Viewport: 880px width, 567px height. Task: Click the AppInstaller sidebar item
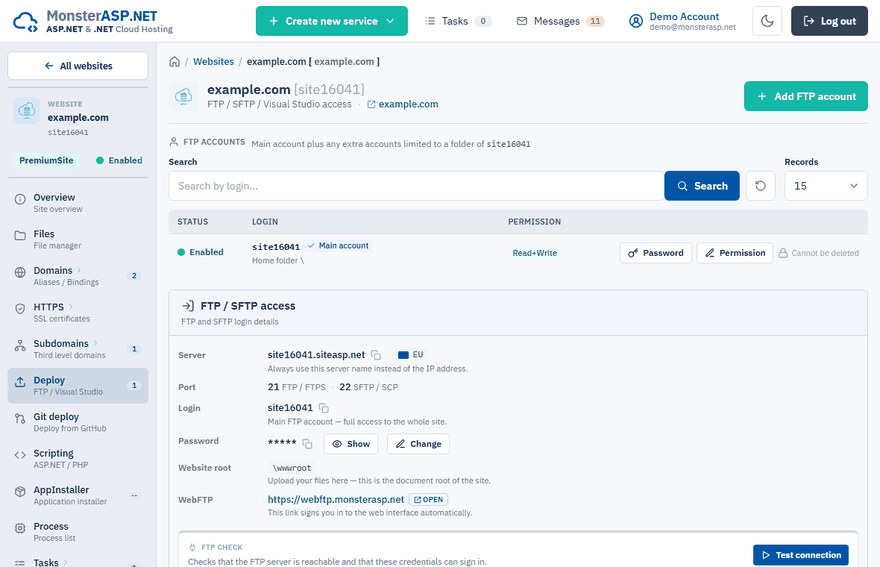(x=78, y=495)
